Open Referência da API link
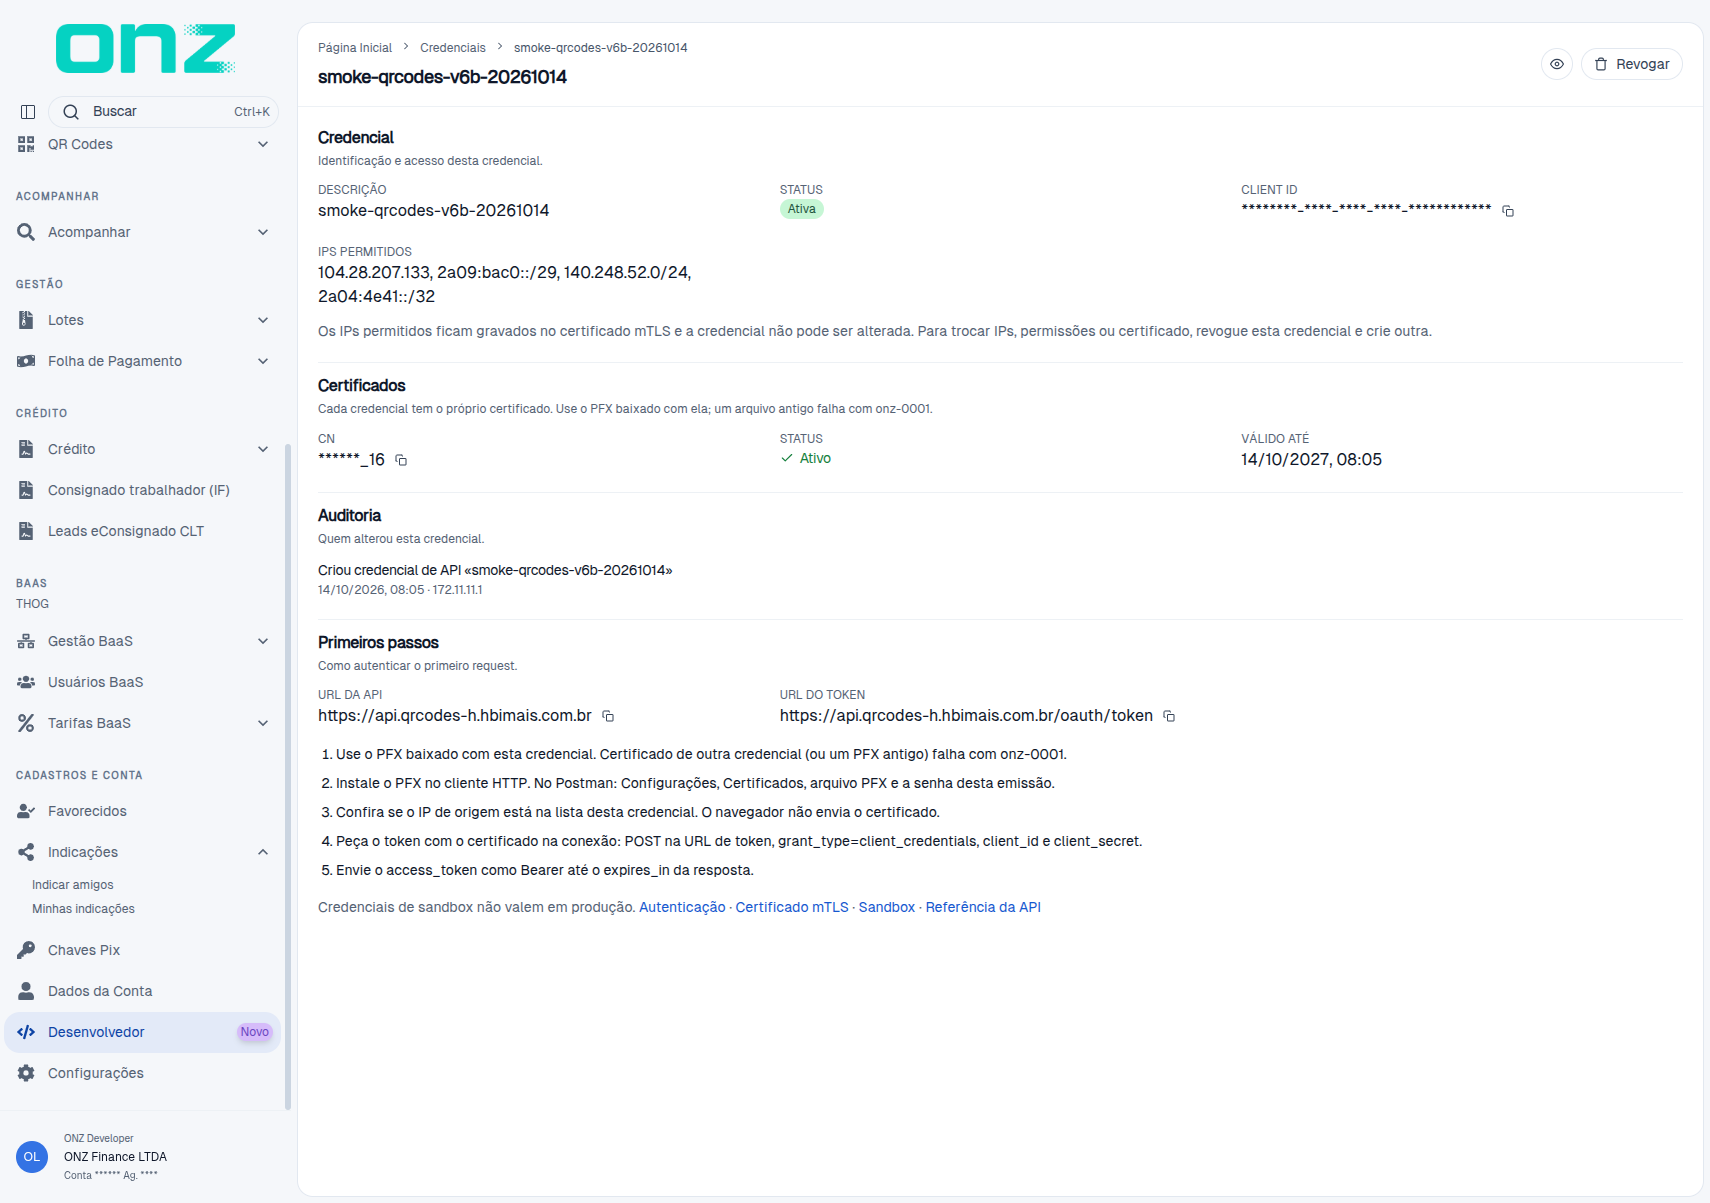 (x=983, y=907)
